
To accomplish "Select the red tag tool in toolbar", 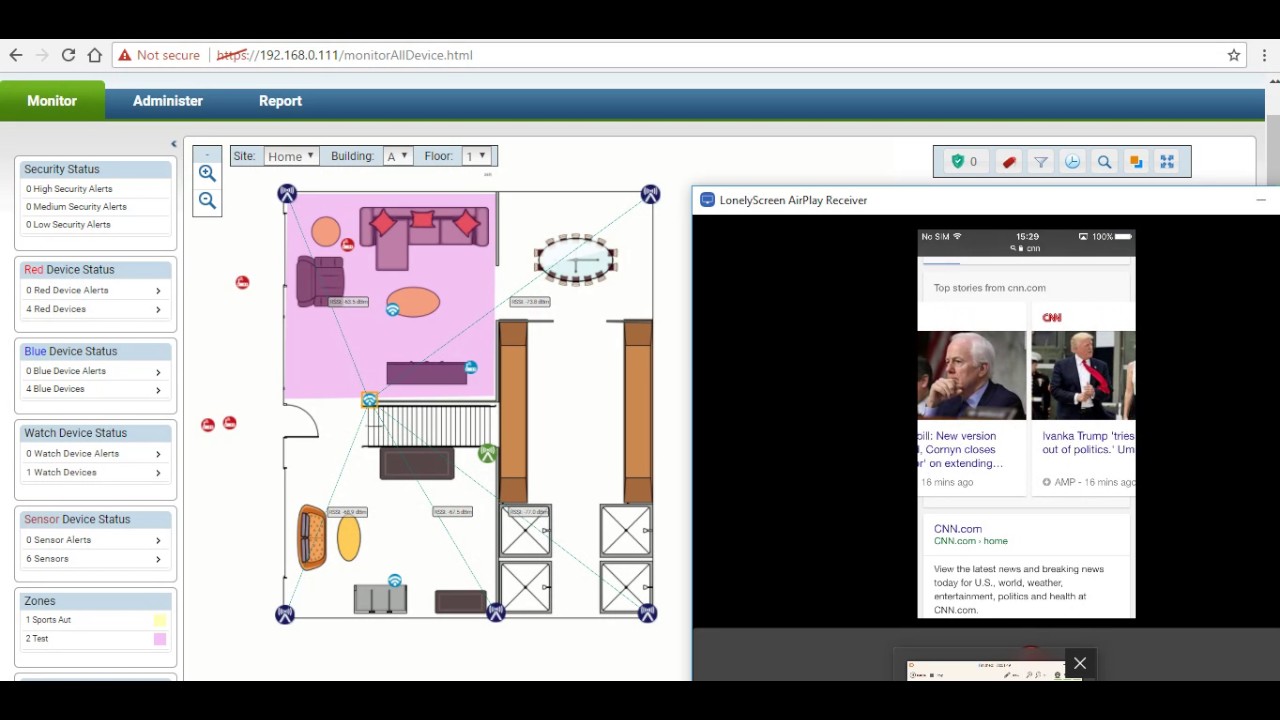I will [1009, 162].
